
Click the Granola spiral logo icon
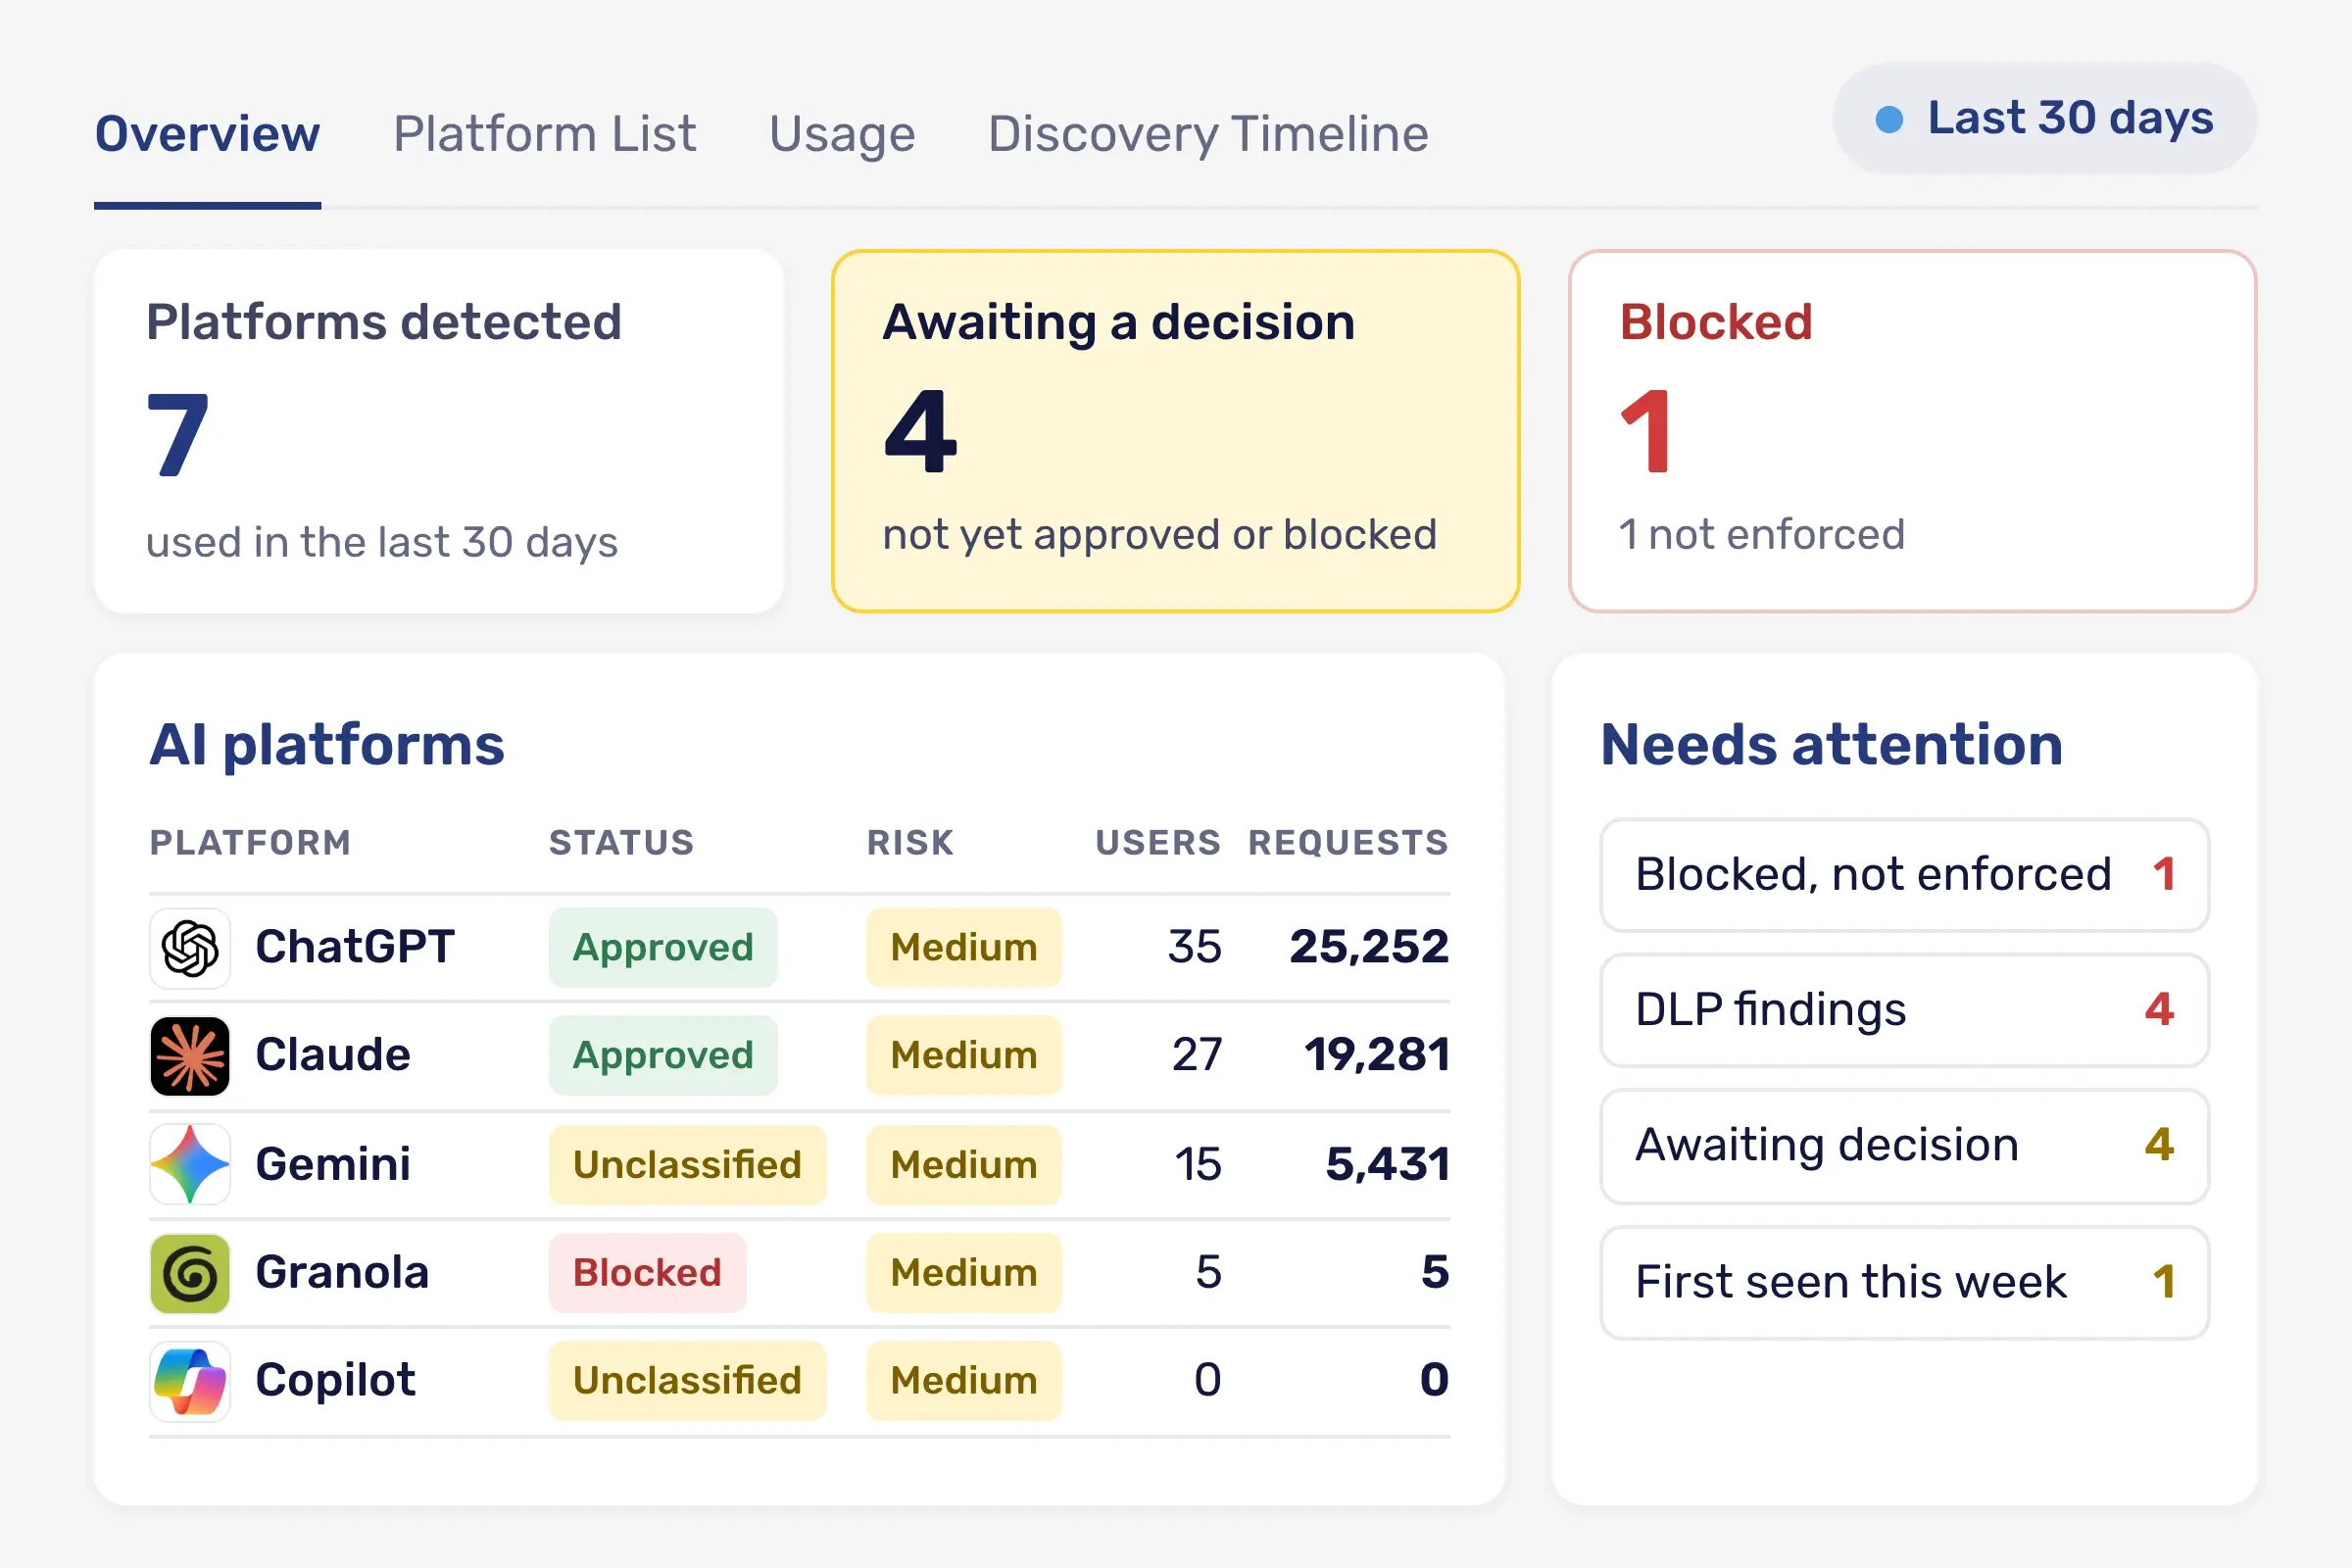point(190,1273)
